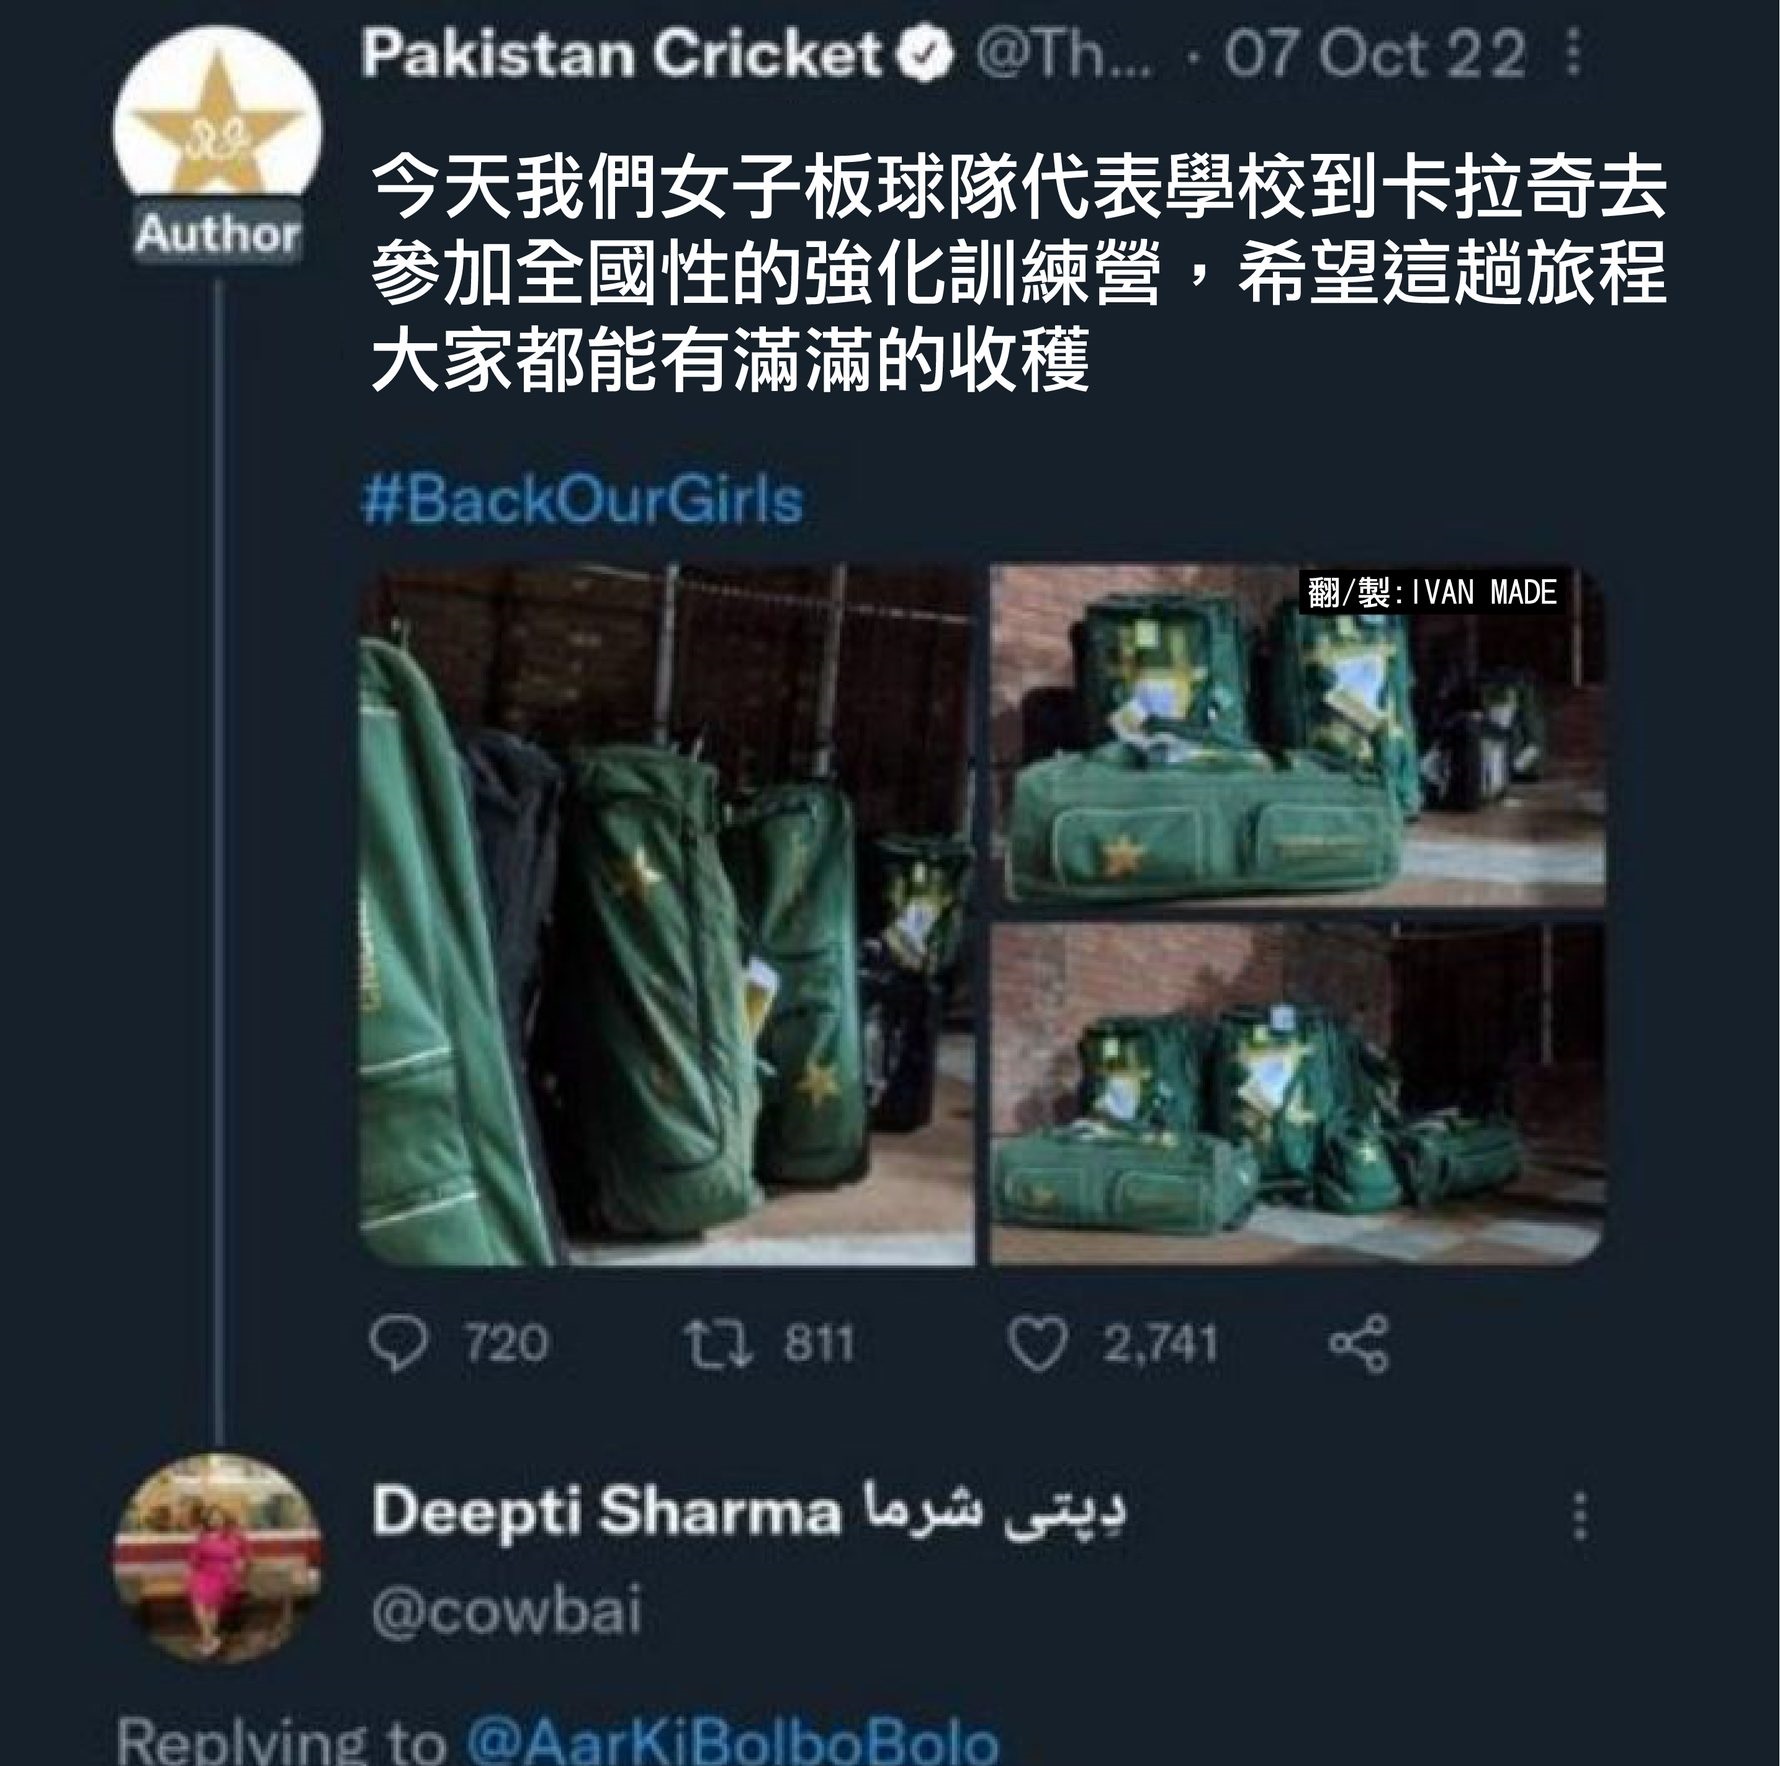Open the bottom-right kit bags photo

pos(1298,1093)
